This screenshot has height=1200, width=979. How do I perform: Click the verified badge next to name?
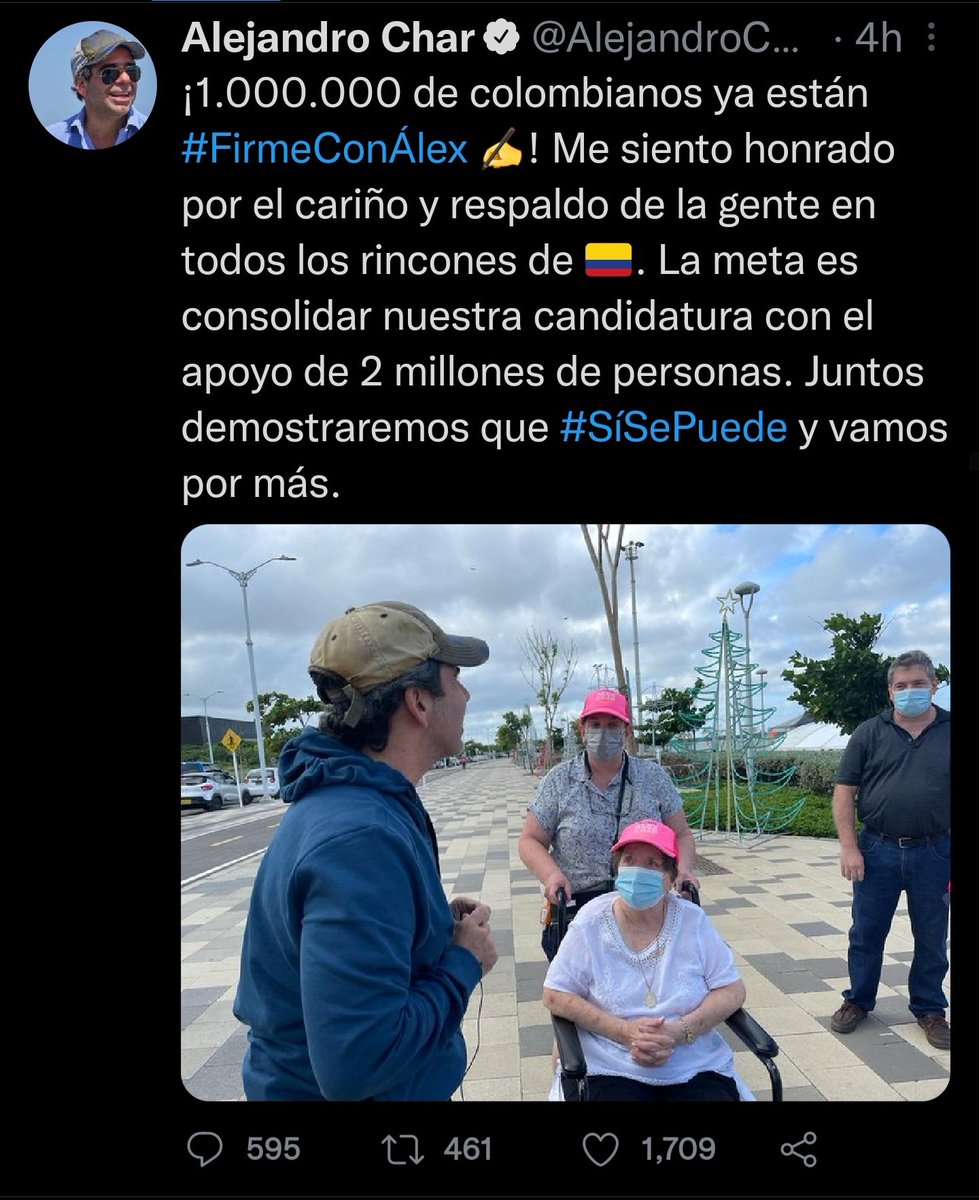[x=501, y=39]
